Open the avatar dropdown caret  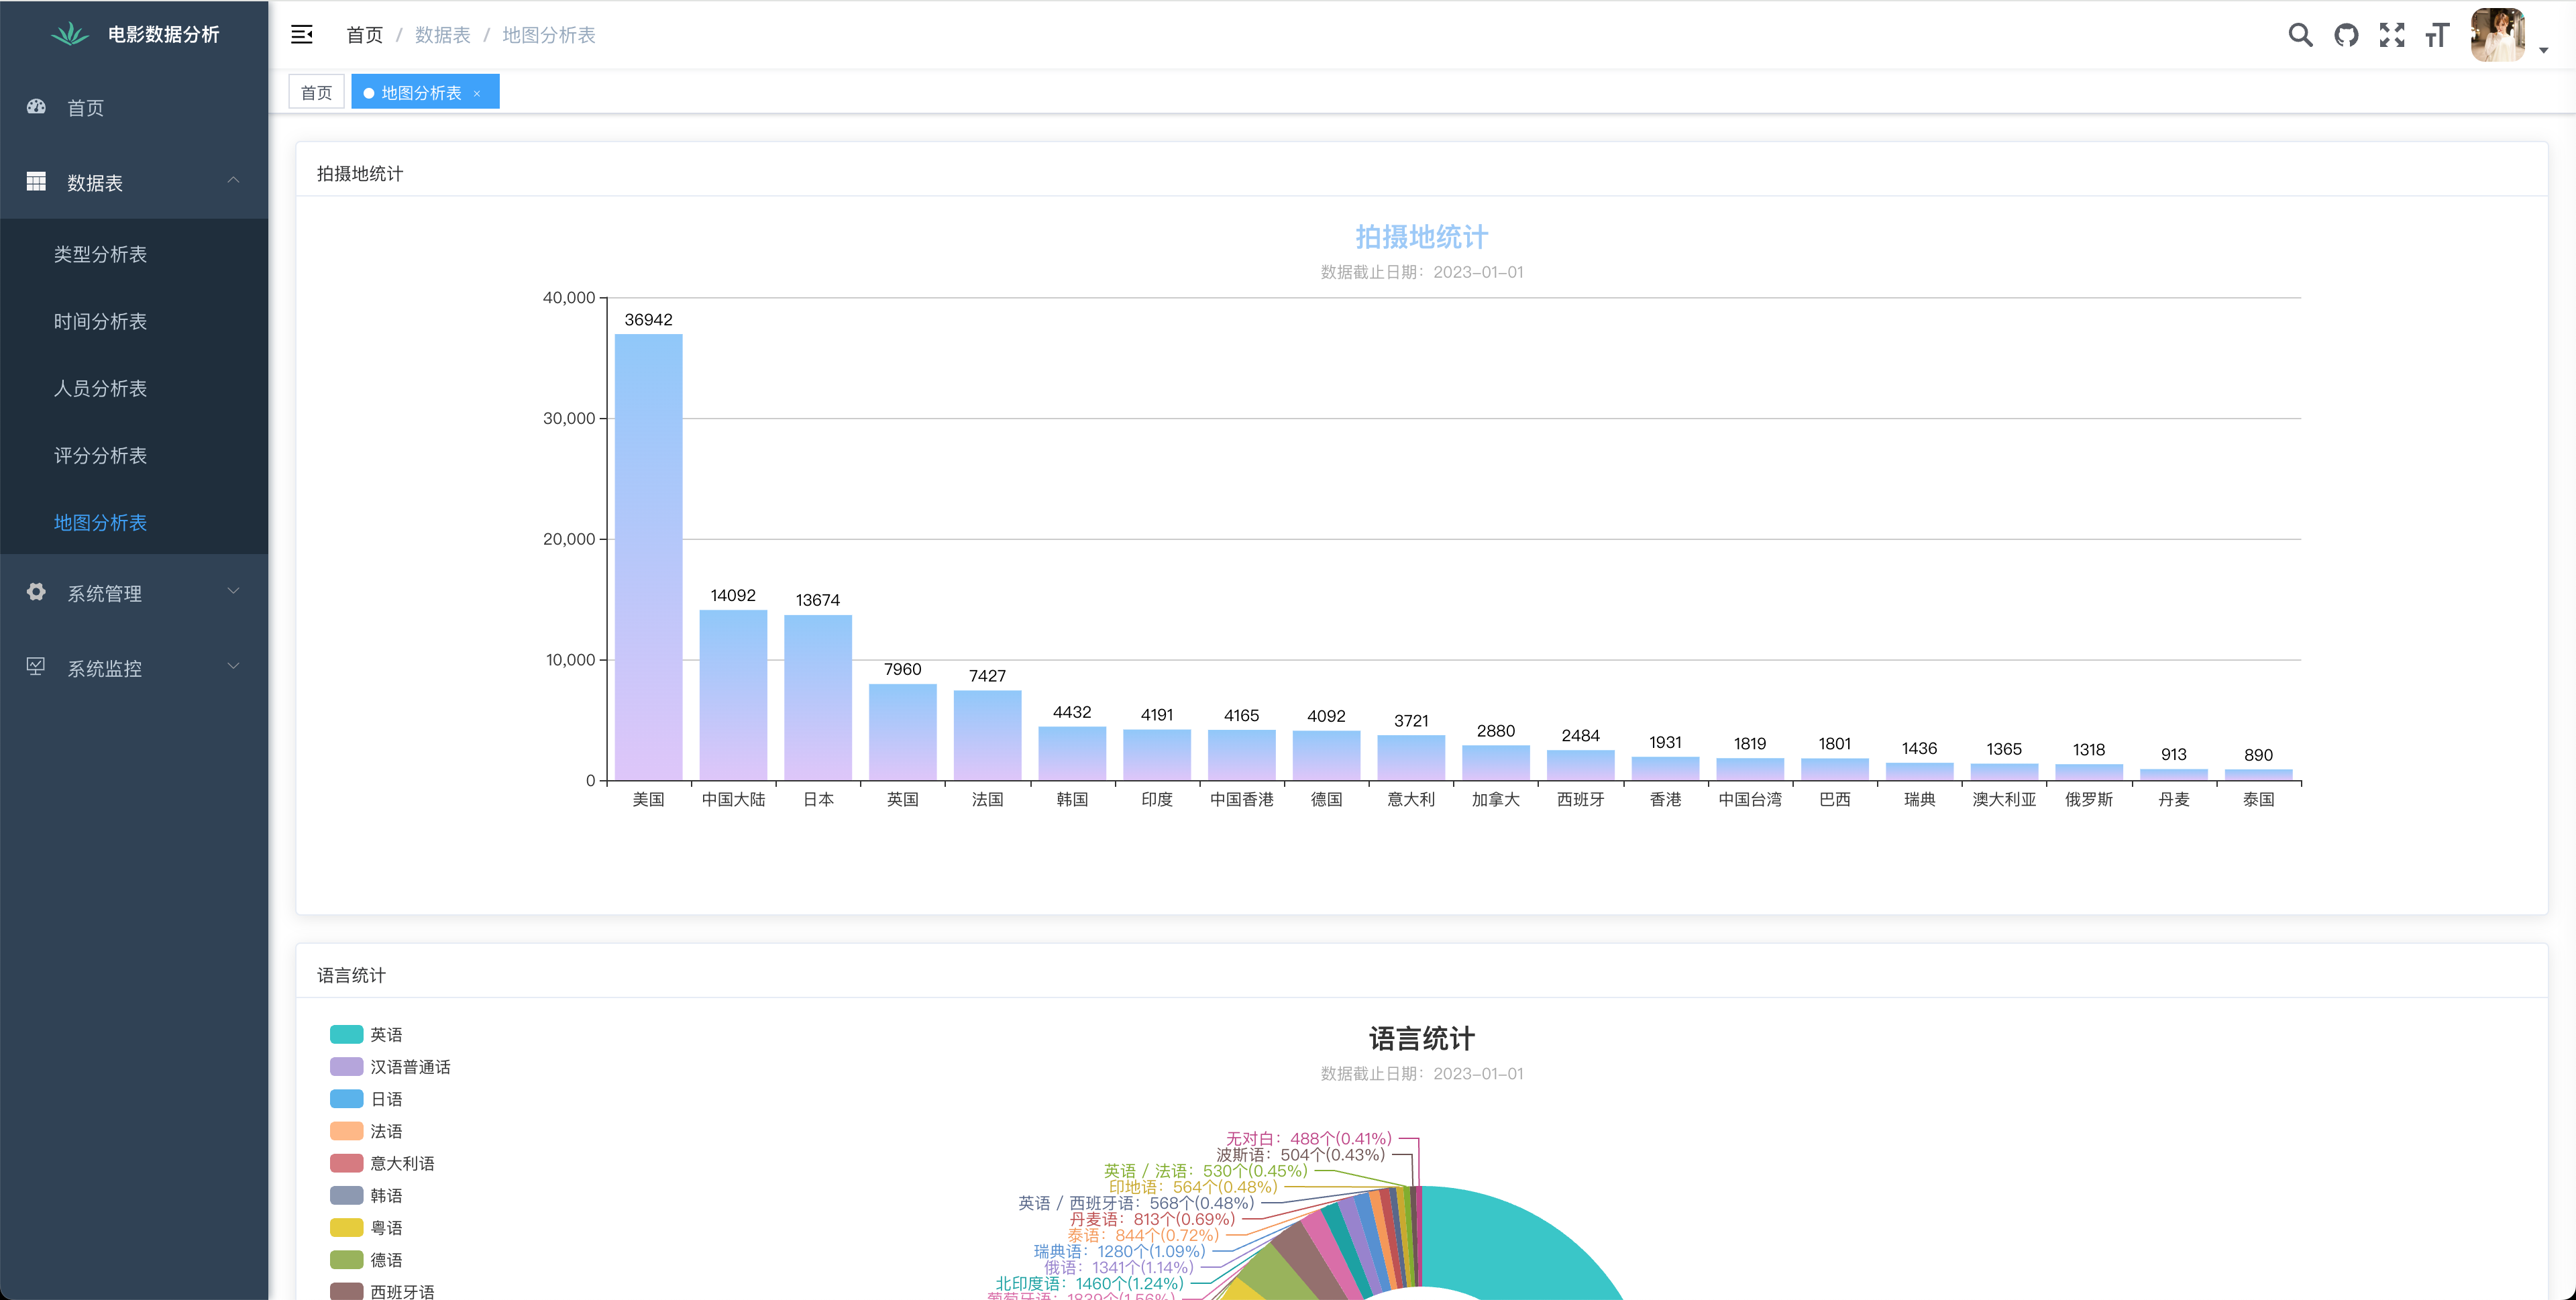pyautogui.click(x=2543, y=50)
